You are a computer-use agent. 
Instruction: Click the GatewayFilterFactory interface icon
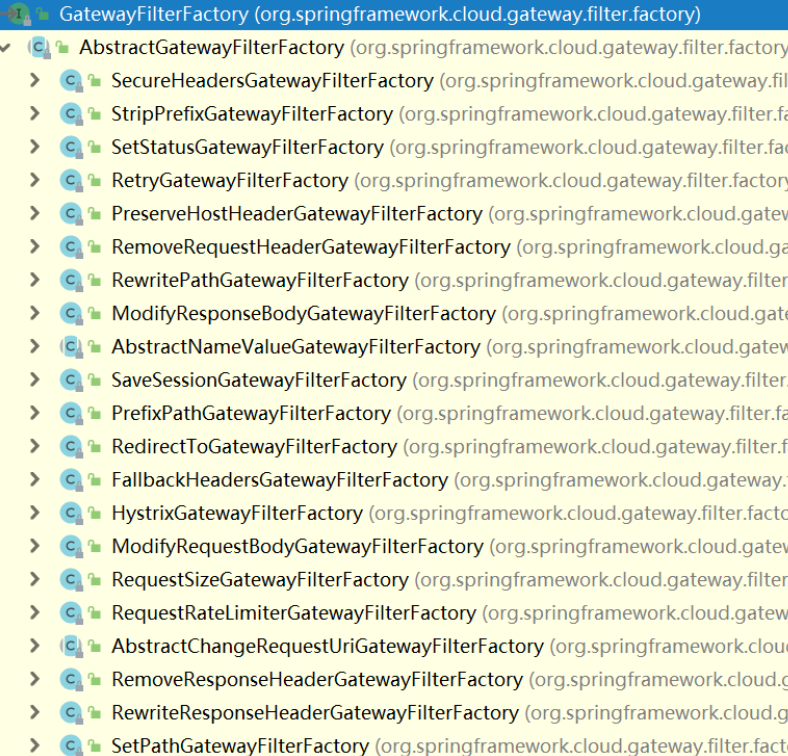pos(20,14)
